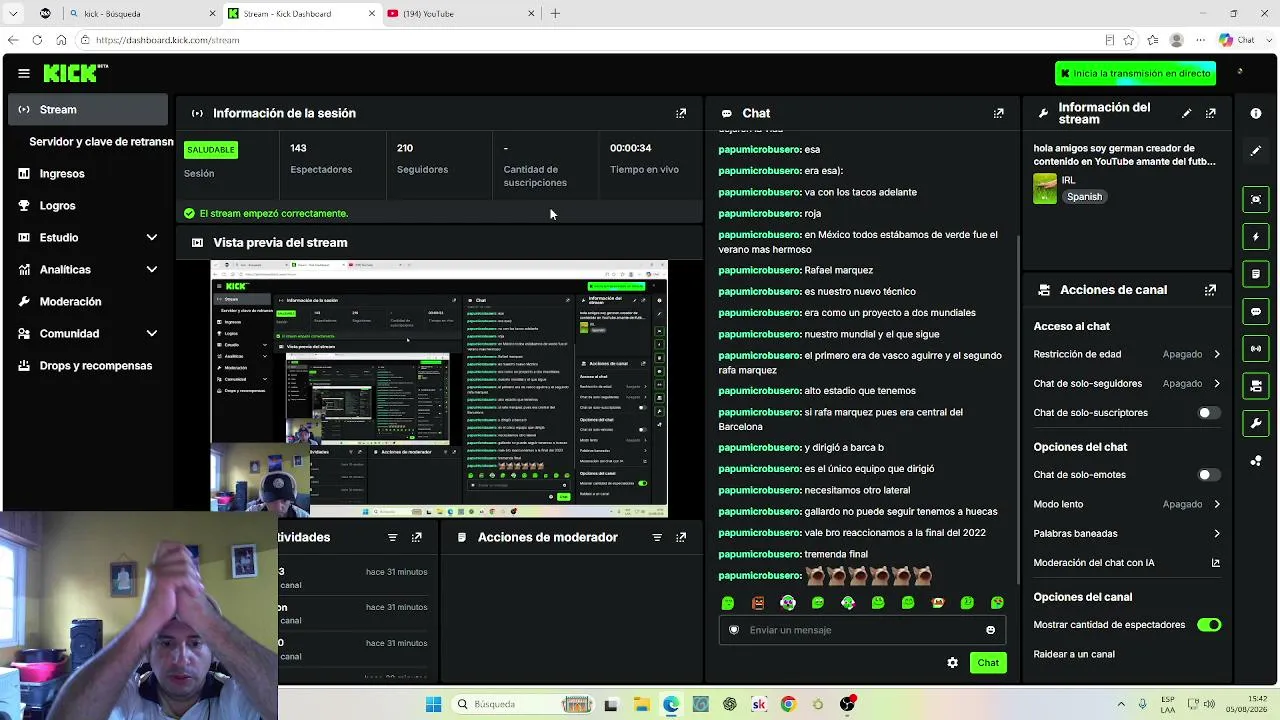Open the browser tab list dropdown
The height and width of the screenshot is (720, 1280).
pyautogui.click(x=13, y=14)
